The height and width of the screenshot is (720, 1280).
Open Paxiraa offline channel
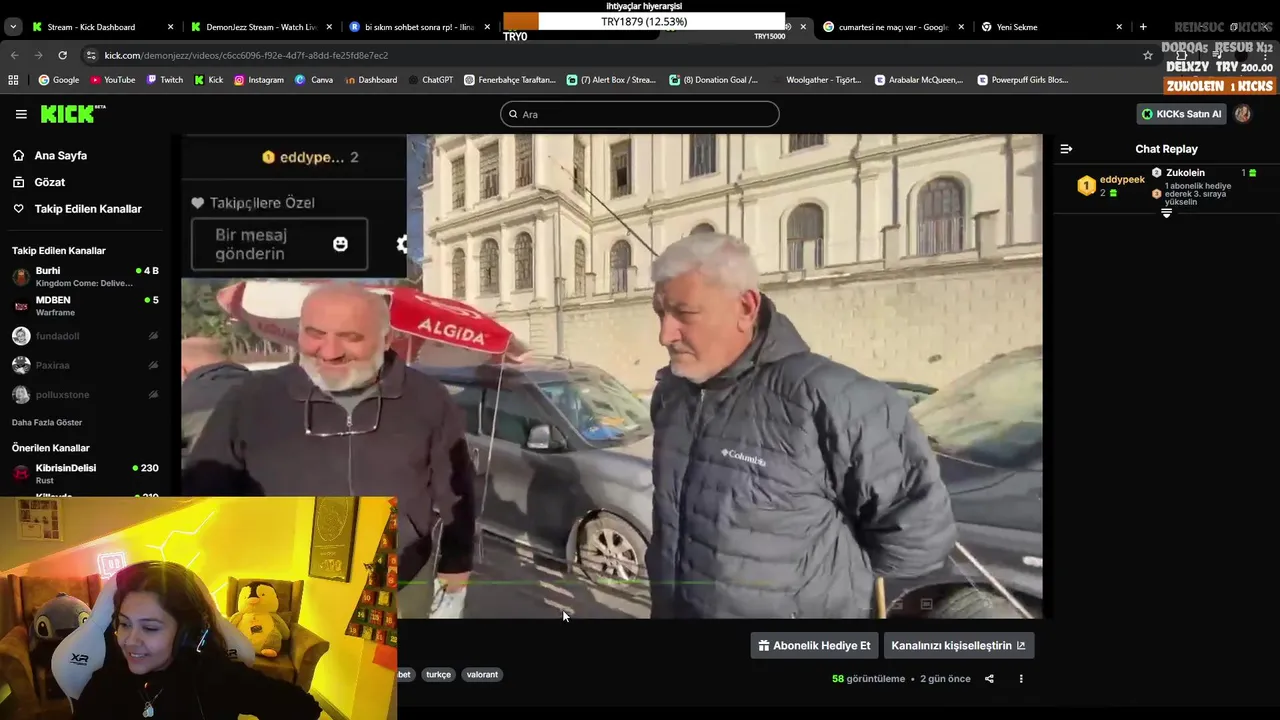point(85,365)
